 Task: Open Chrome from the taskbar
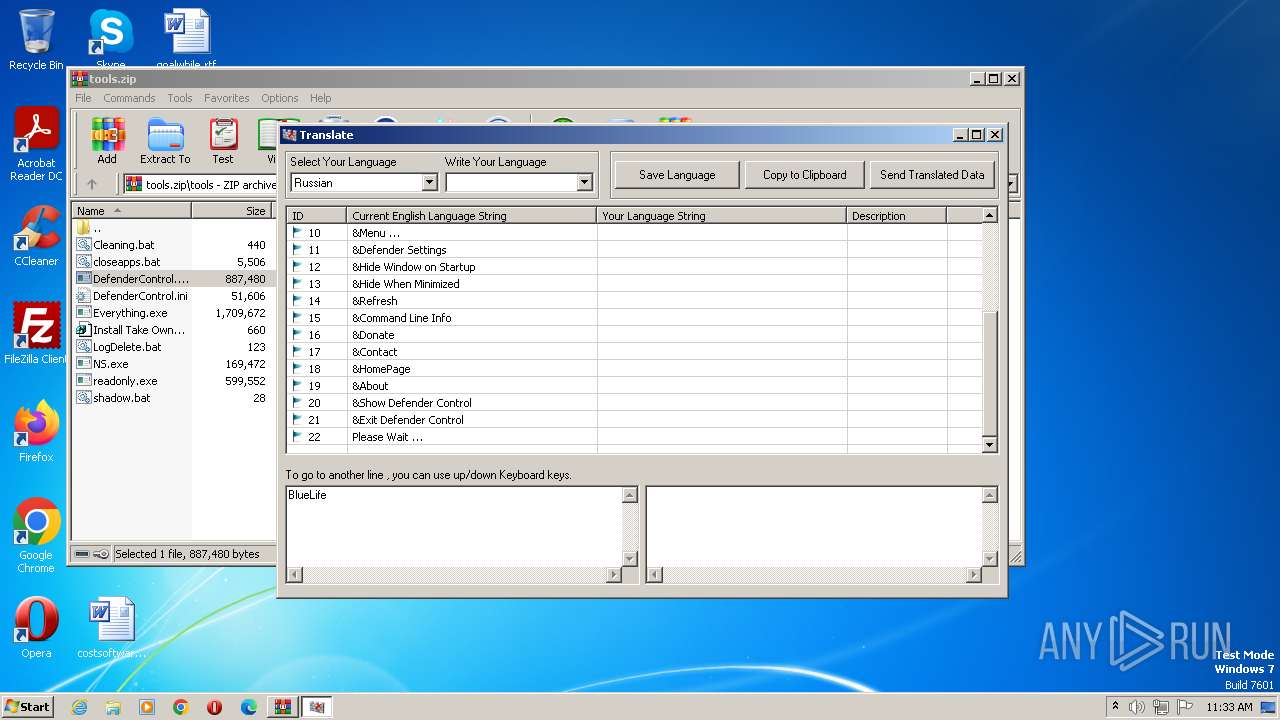(x=181, y=707)
